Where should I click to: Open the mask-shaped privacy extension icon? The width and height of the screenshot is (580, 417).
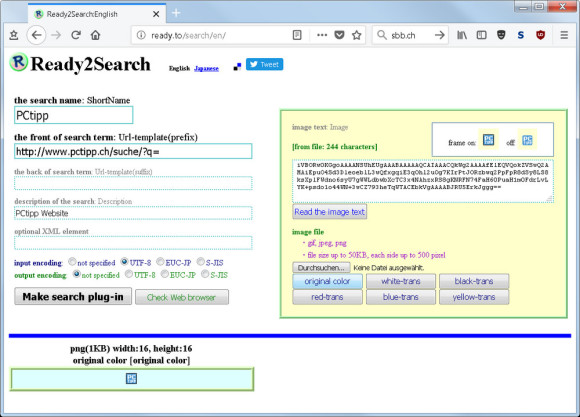(501, 35)
